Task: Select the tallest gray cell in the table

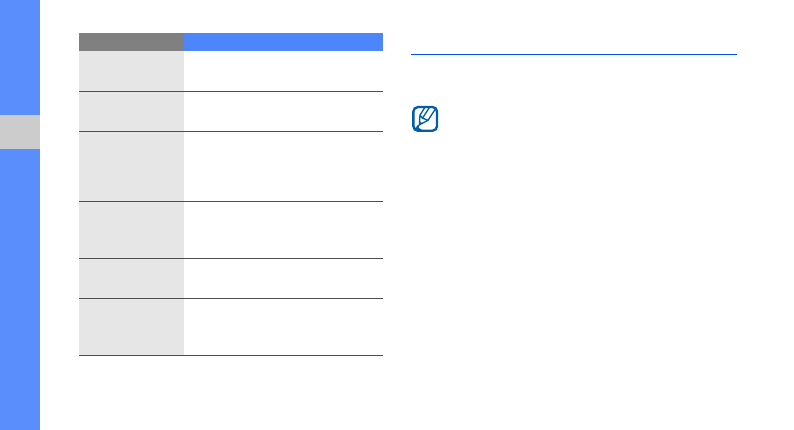Action: [131, 166]
